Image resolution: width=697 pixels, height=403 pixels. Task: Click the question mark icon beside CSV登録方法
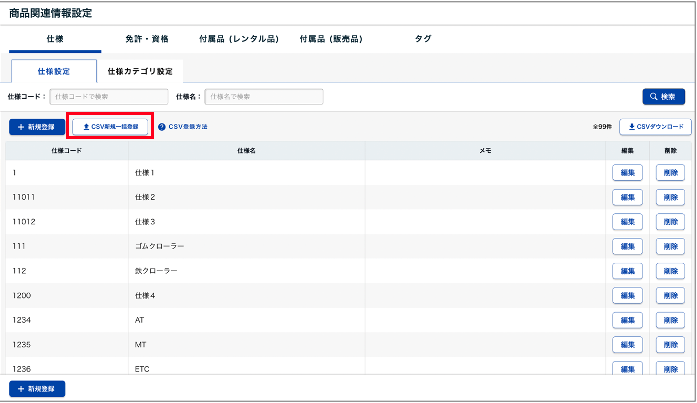click(x=162, y=127)
